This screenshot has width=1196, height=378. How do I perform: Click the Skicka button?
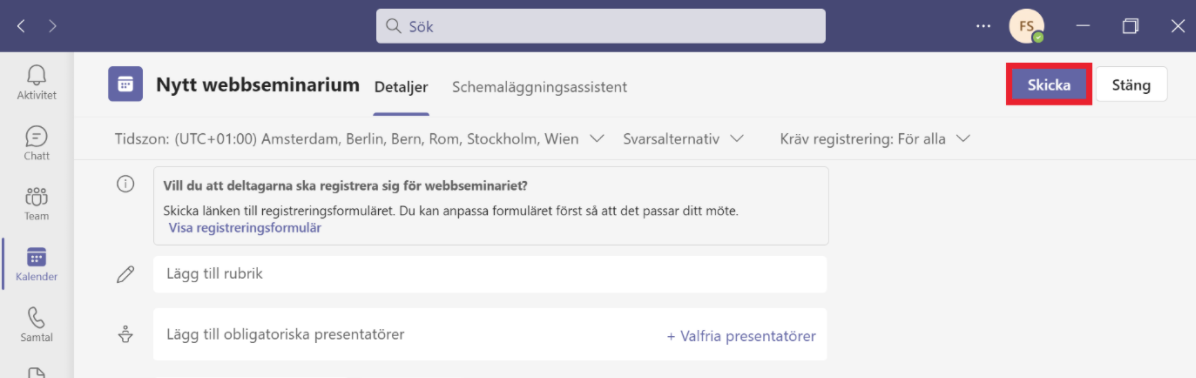coord(1050,85)
